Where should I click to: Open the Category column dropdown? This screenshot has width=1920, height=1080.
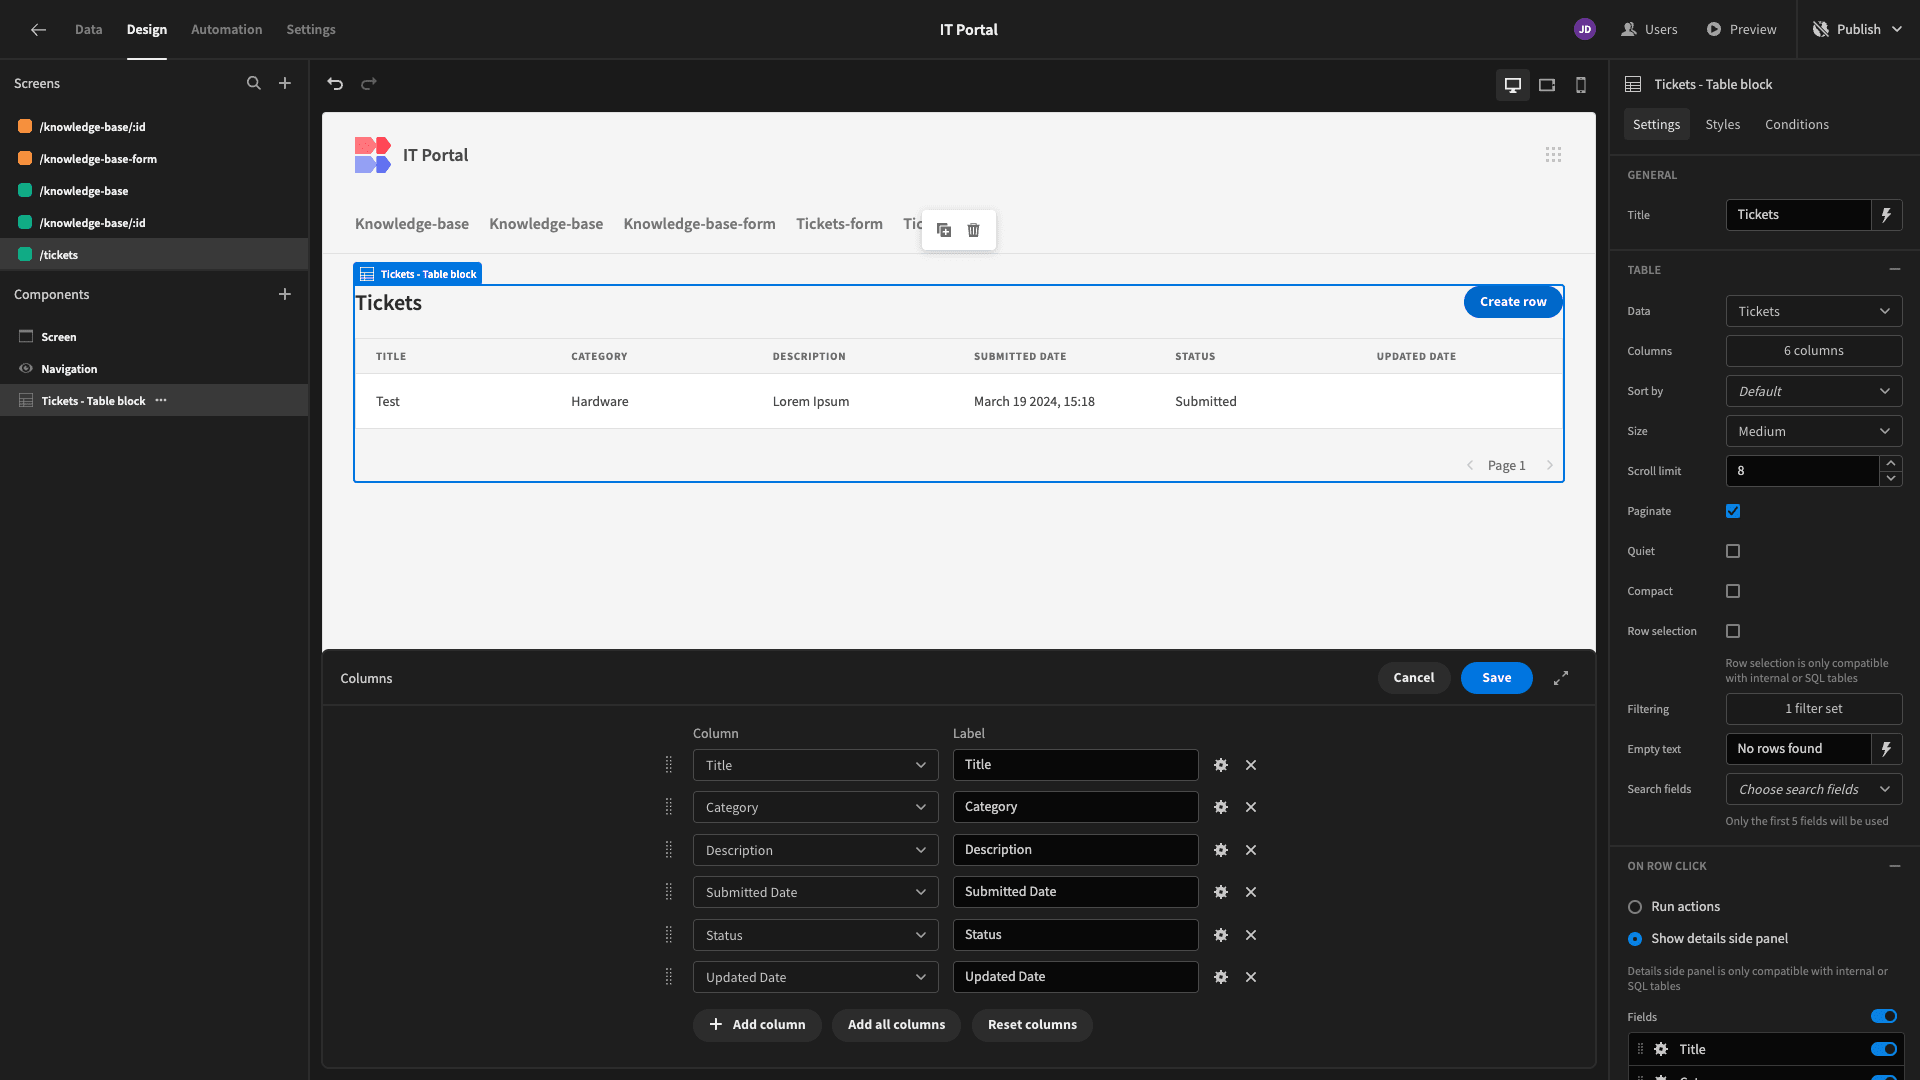tap(815, 807)
